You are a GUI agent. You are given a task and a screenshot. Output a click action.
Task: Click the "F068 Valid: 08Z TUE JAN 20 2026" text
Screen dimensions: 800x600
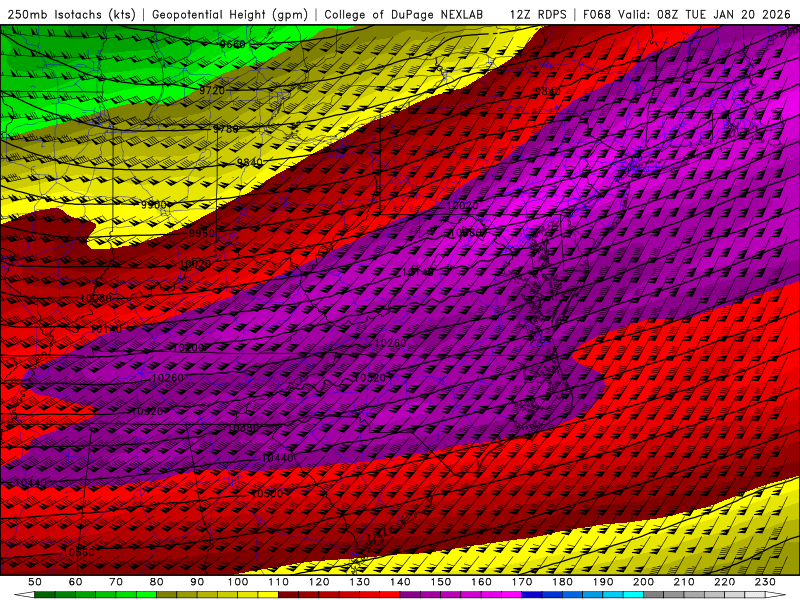tap(686, 15)
